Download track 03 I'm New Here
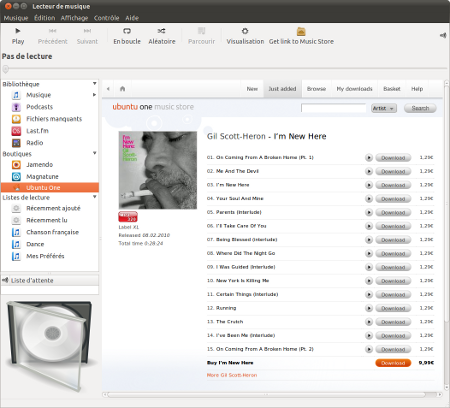The image size is (450, 408). [393, 185]
